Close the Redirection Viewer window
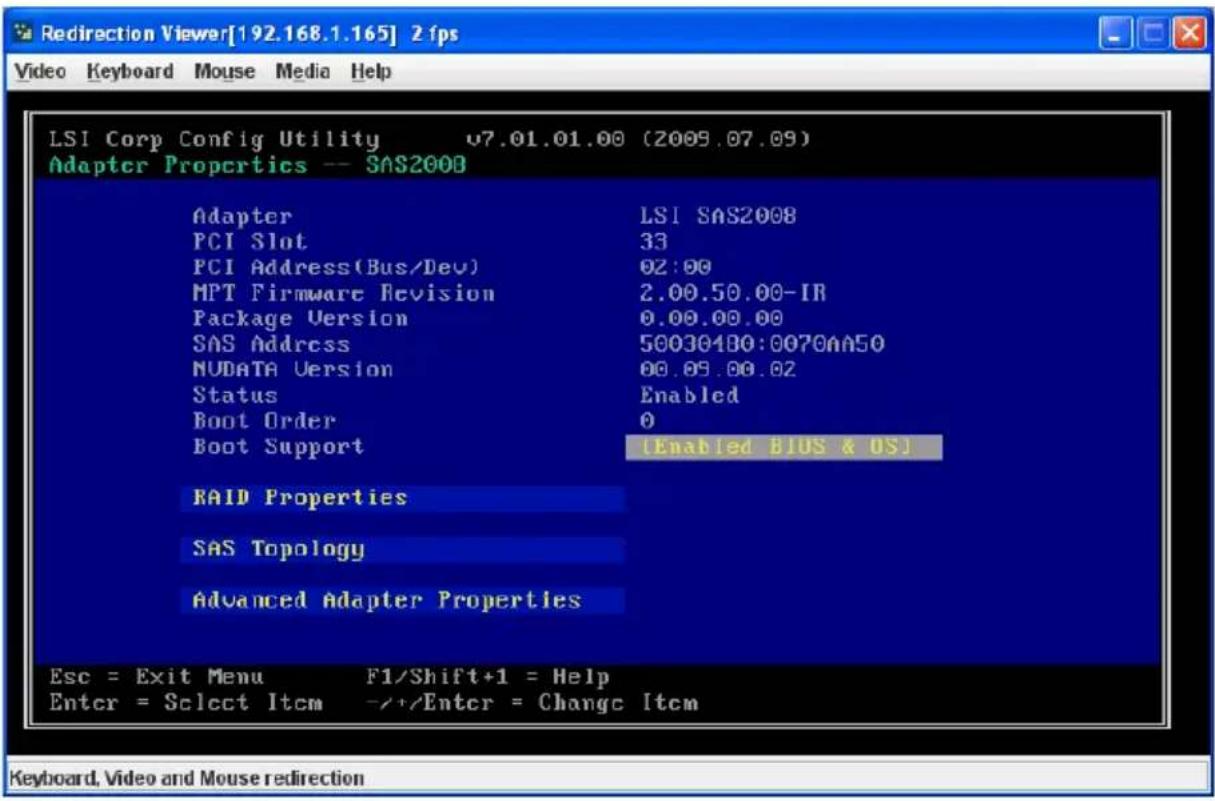Image resolution: width=1215 pixels, height=801 pixels. click(1188, 34)
